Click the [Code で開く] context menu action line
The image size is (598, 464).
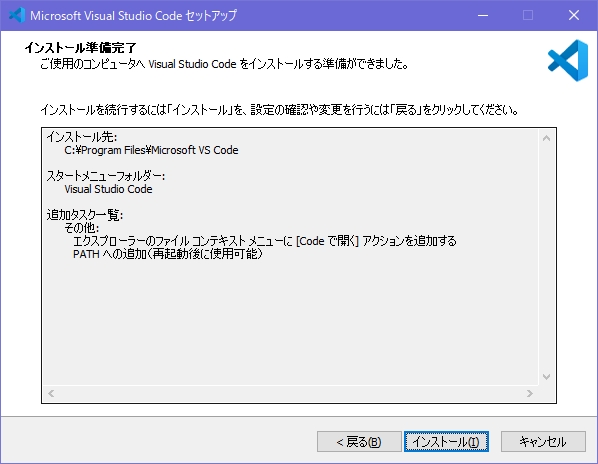(265, 241)
